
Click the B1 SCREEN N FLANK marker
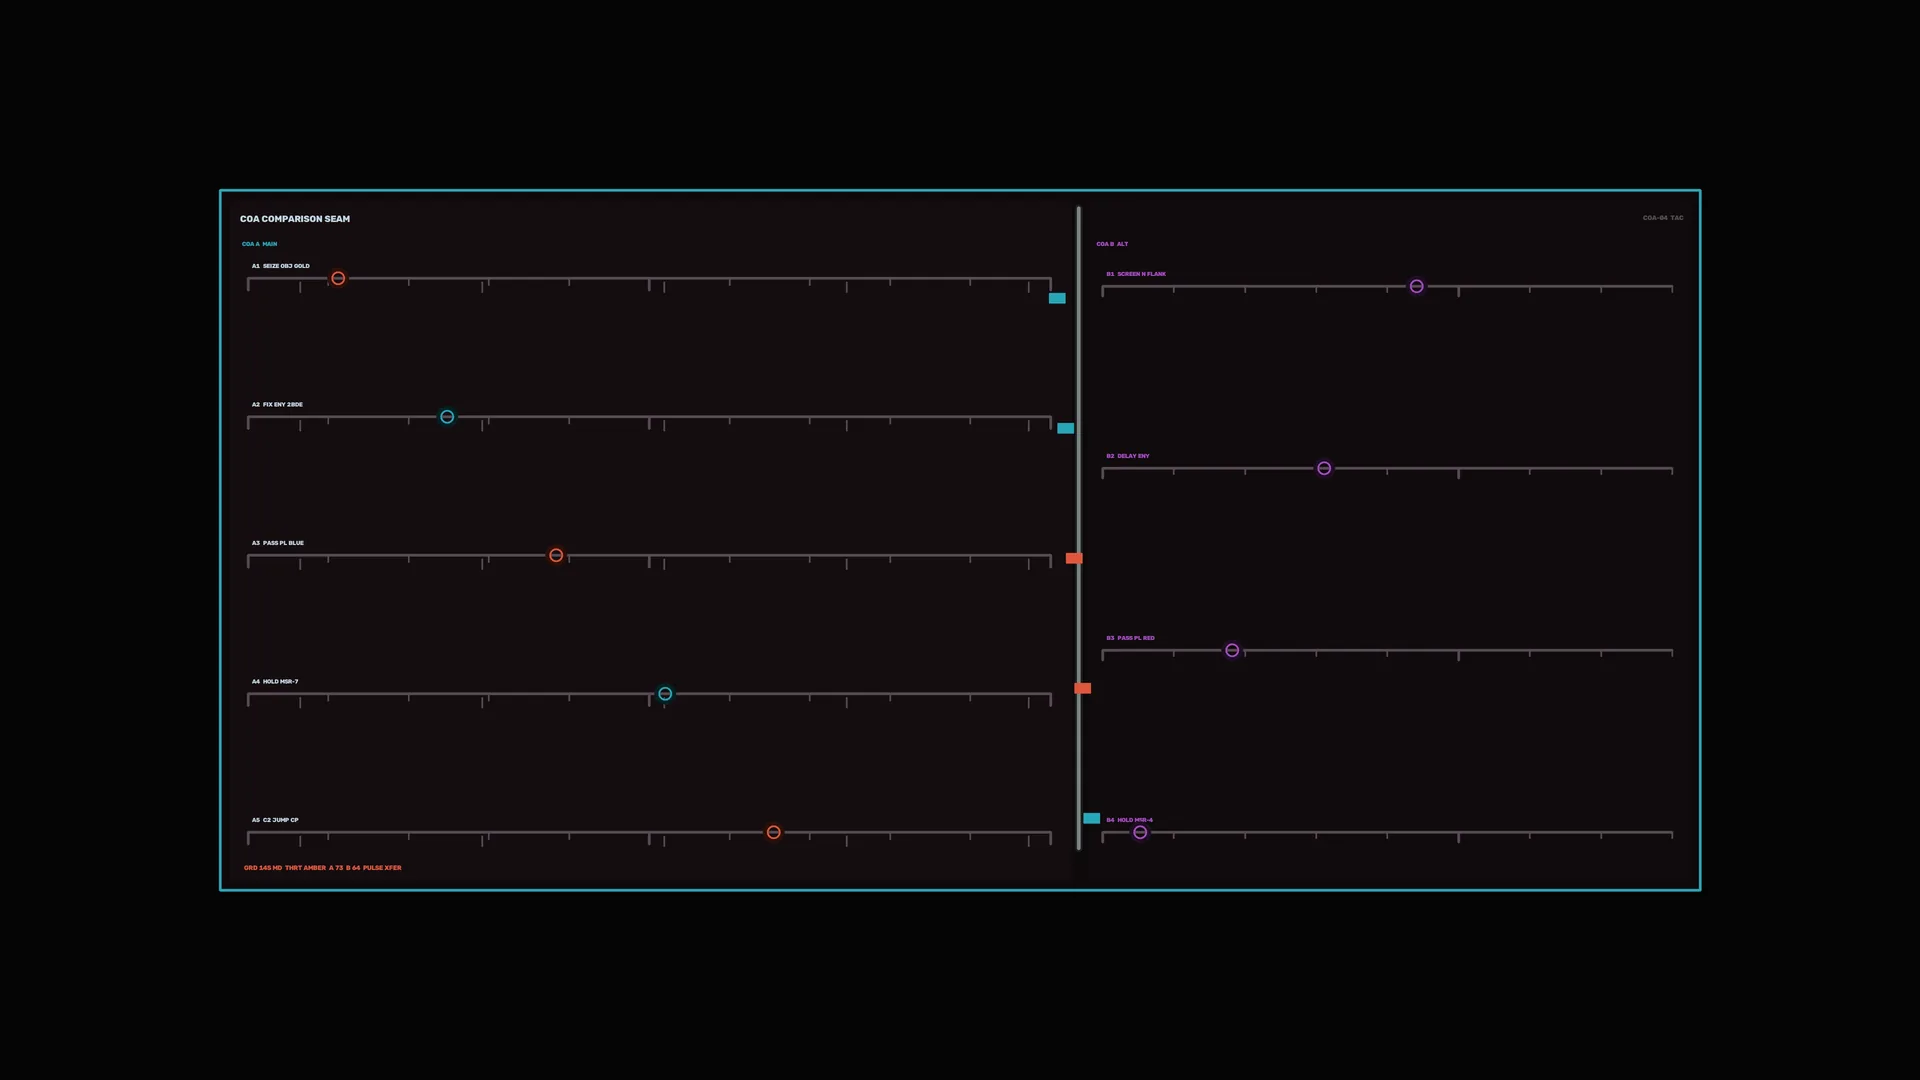[1417, 286]
